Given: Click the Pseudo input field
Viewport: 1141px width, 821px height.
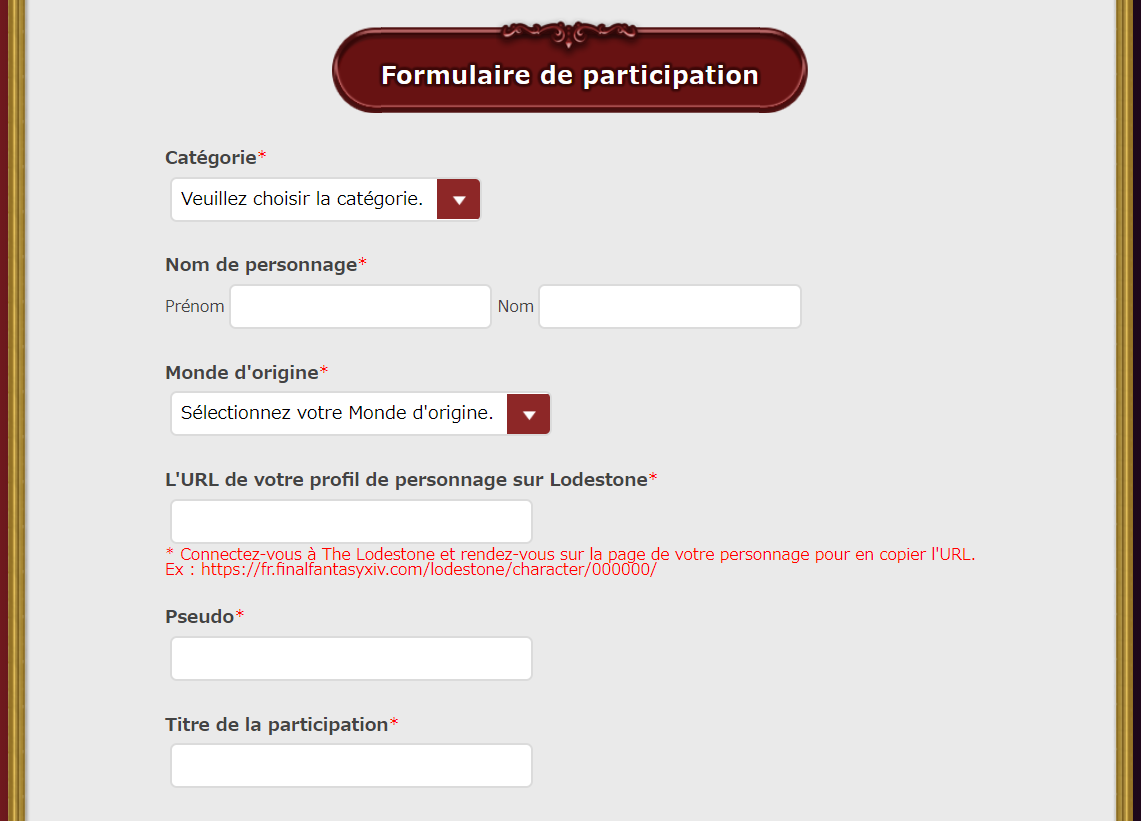Looking at the screenshot, I should click(x=351, y=659).
